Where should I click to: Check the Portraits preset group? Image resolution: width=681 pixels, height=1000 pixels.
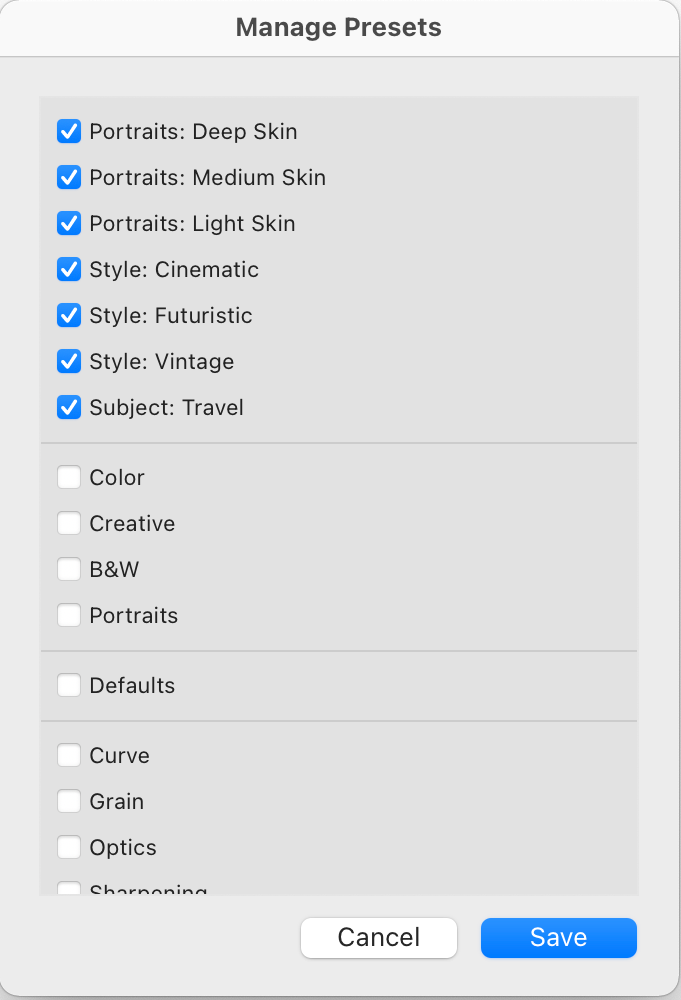click(x=69, y=615)
